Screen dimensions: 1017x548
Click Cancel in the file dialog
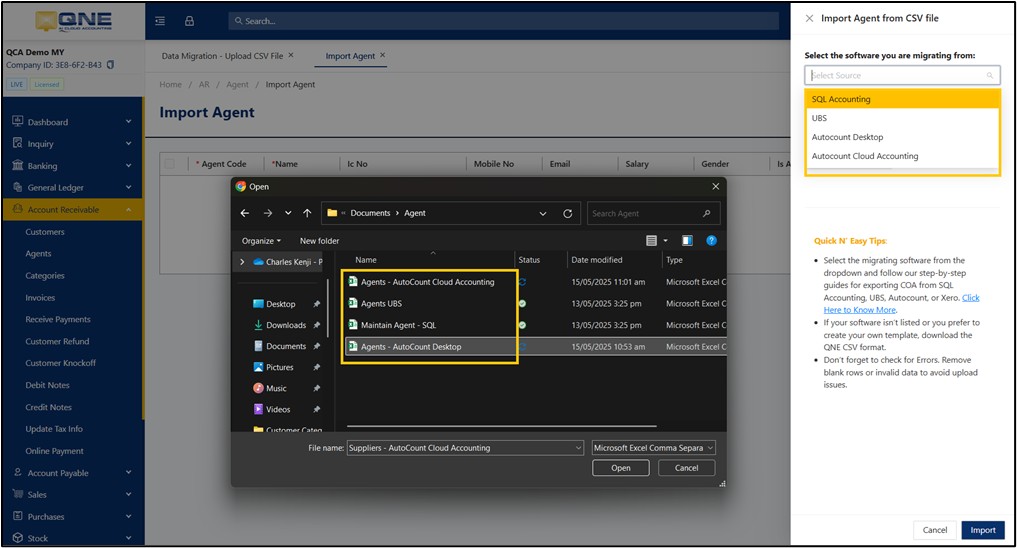(686, 468)
